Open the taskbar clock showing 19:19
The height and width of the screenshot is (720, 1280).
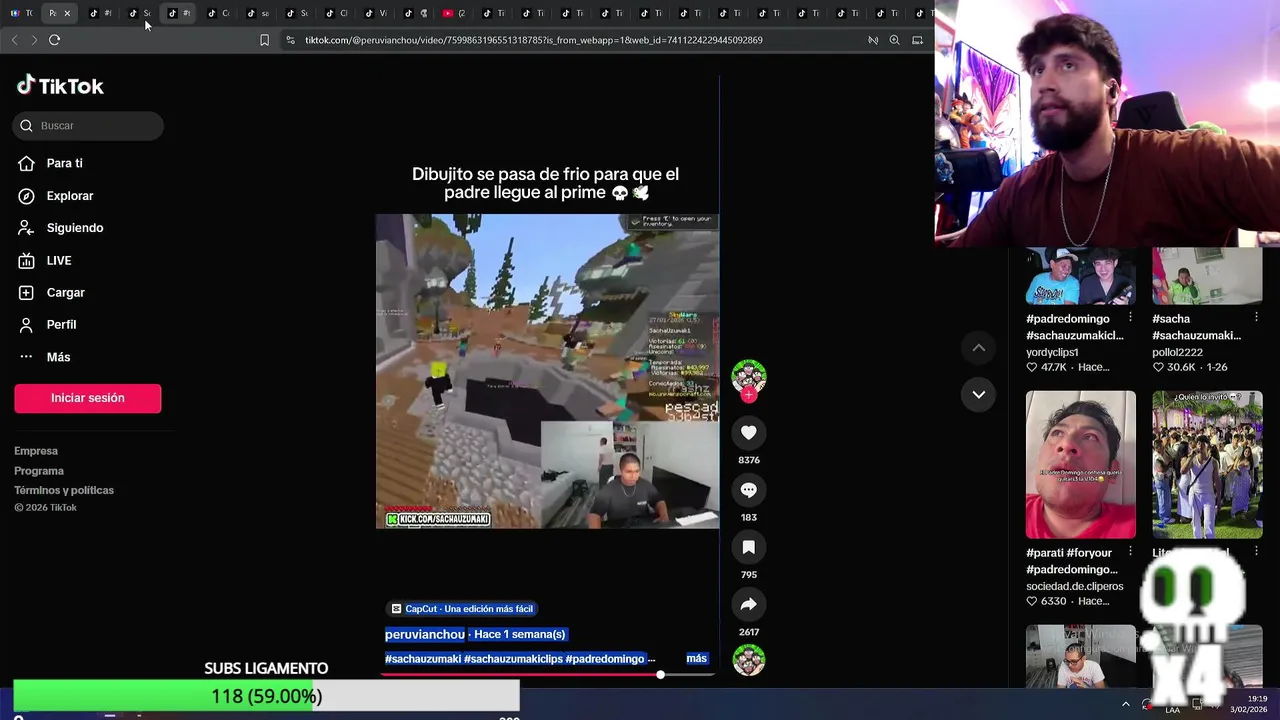1249,704
